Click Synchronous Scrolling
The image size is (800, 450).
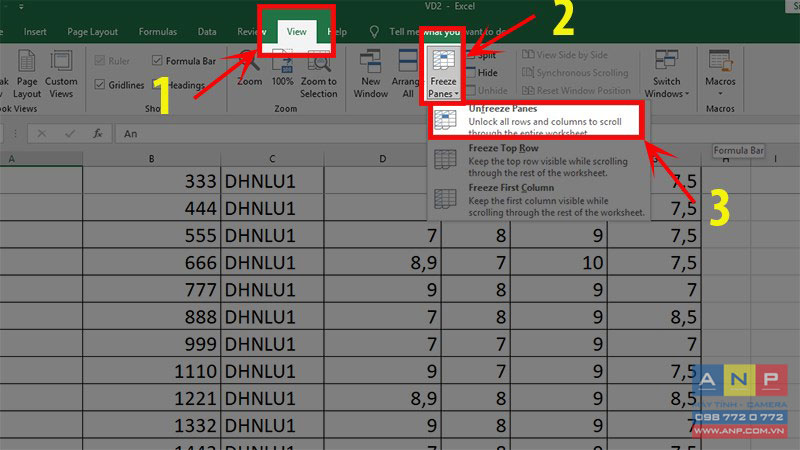[575, 73]
